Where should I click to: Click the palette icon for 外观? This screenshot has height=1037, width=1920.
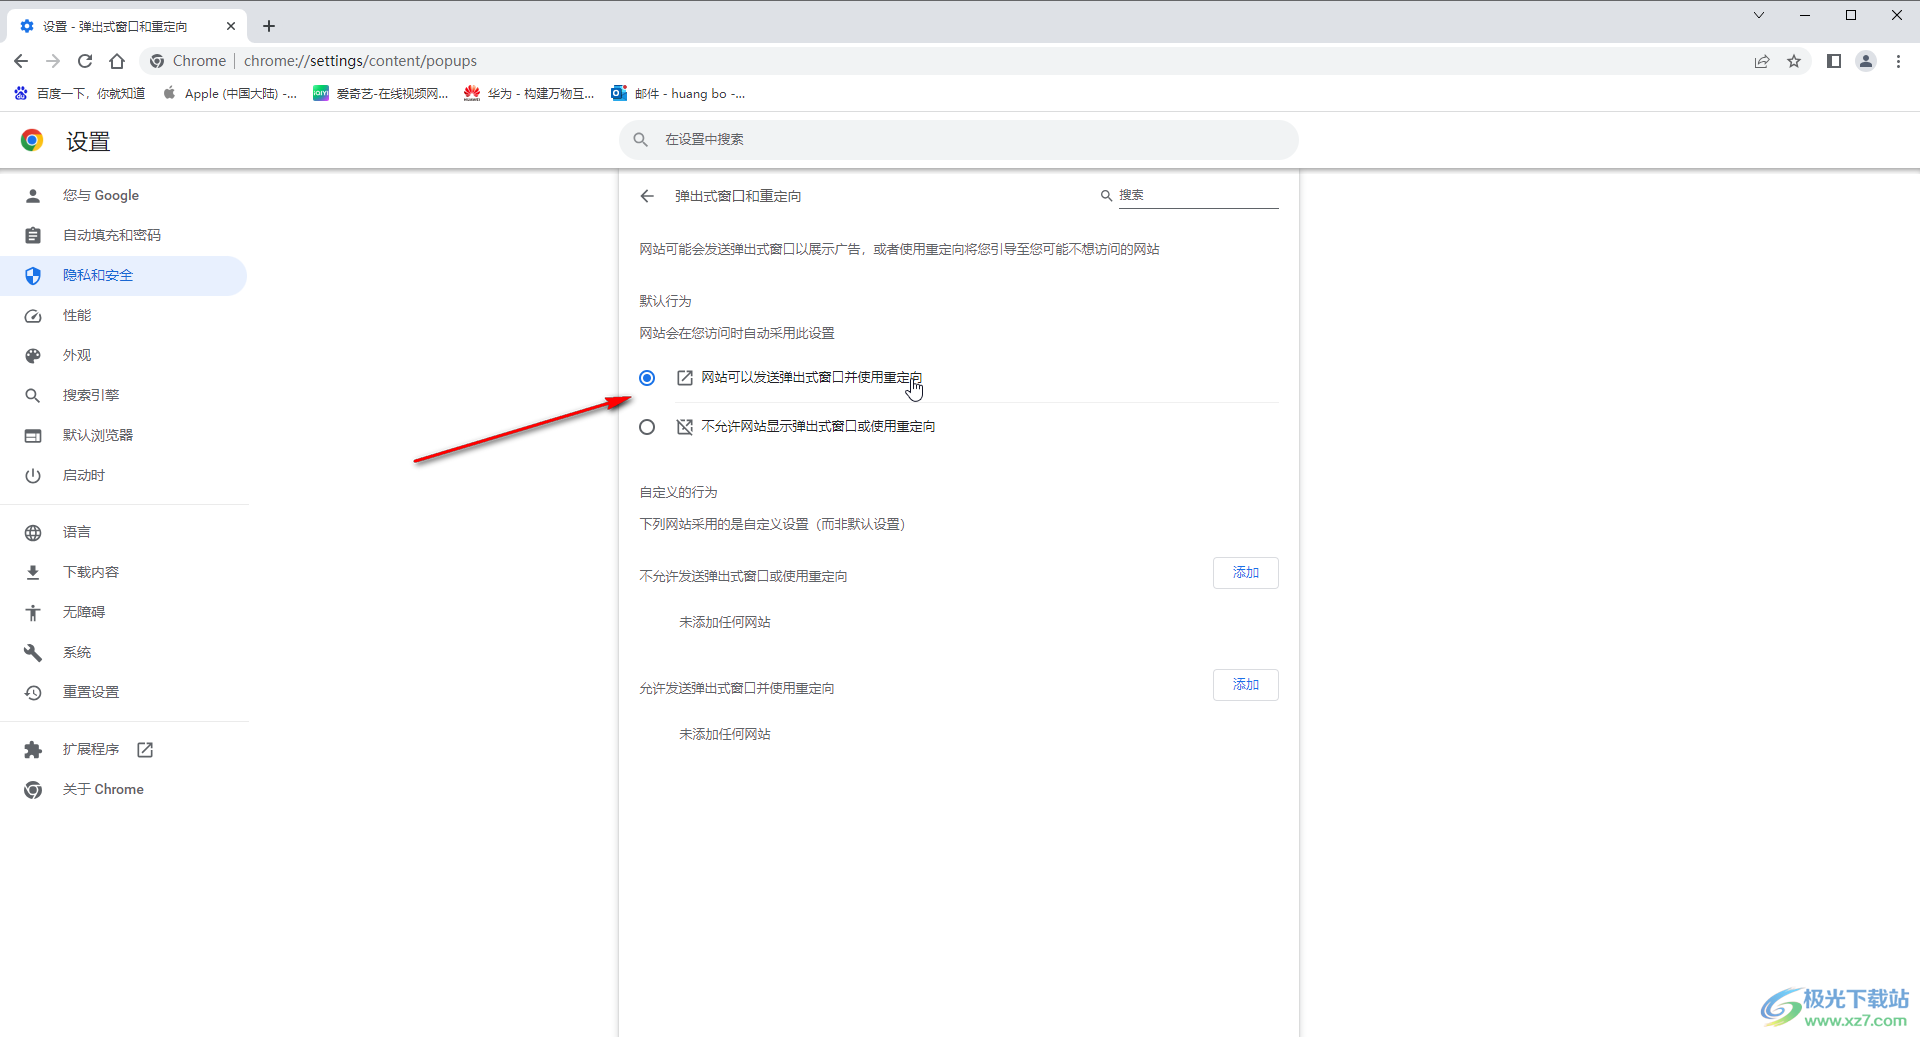pos(33,355)
